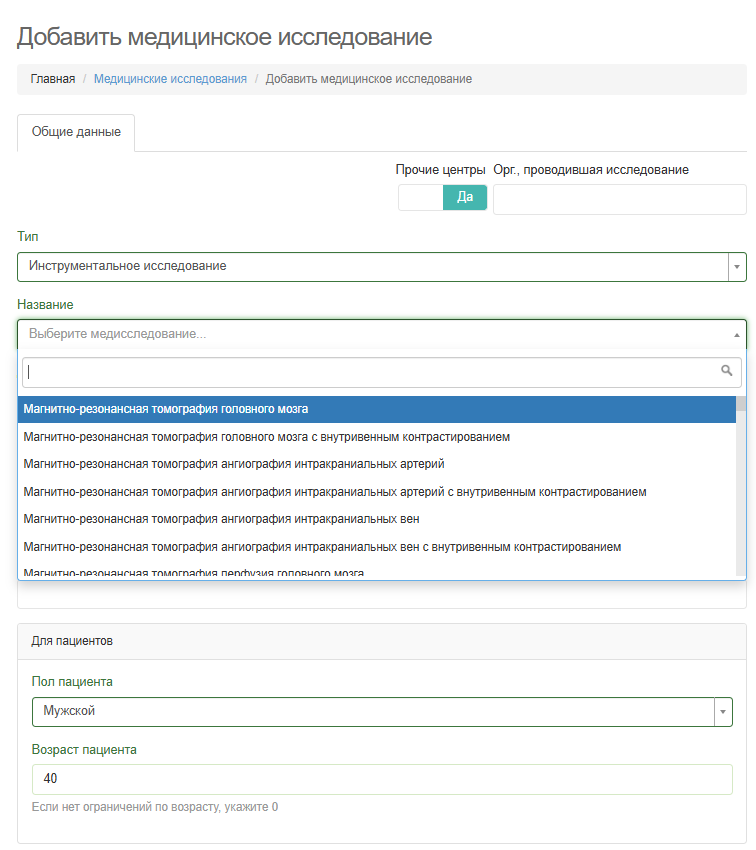Choose MRI головного мозга с внутривенным контрастированием
This screenshot has width=756, height=850.
coord(266,437)
